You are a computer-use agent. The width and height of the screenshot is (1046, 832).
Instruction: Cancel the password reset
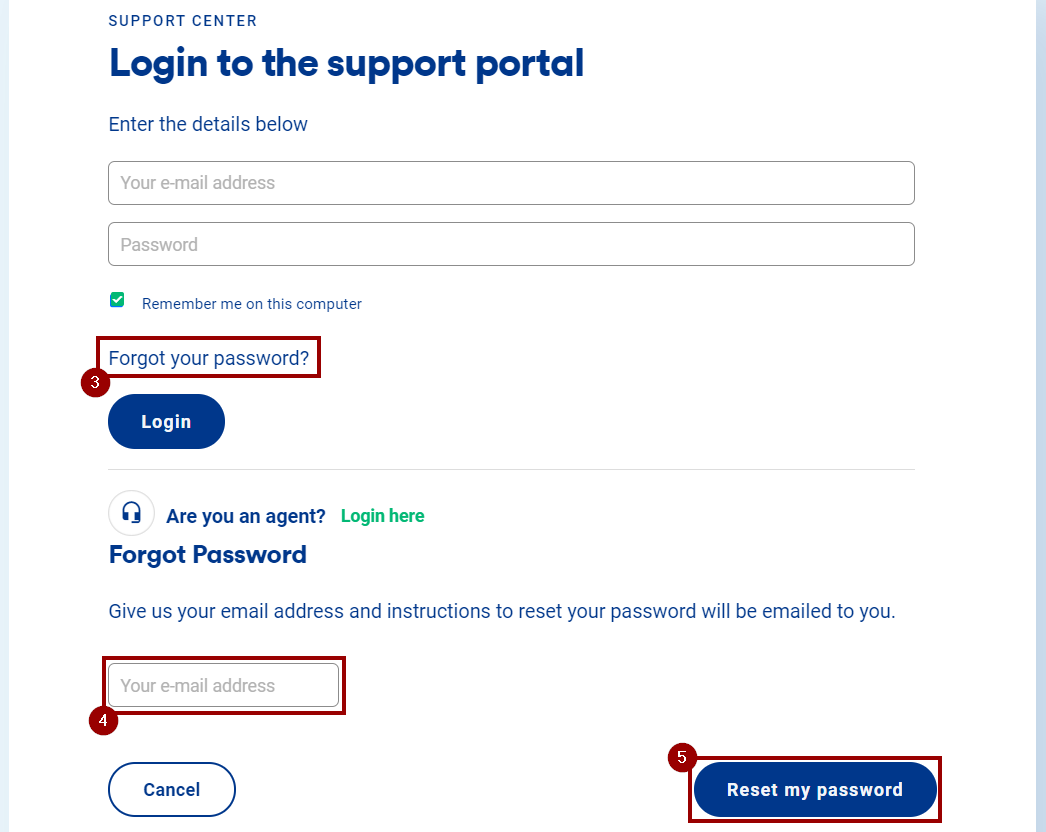coord(171,790)
